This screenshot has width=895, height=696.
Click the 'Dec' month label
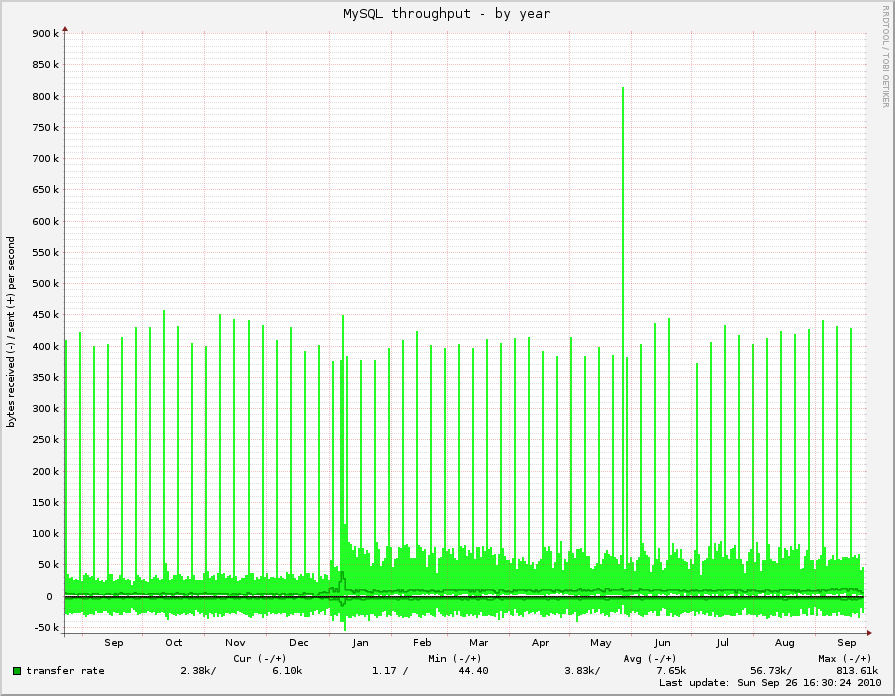(x=299, y=643)
